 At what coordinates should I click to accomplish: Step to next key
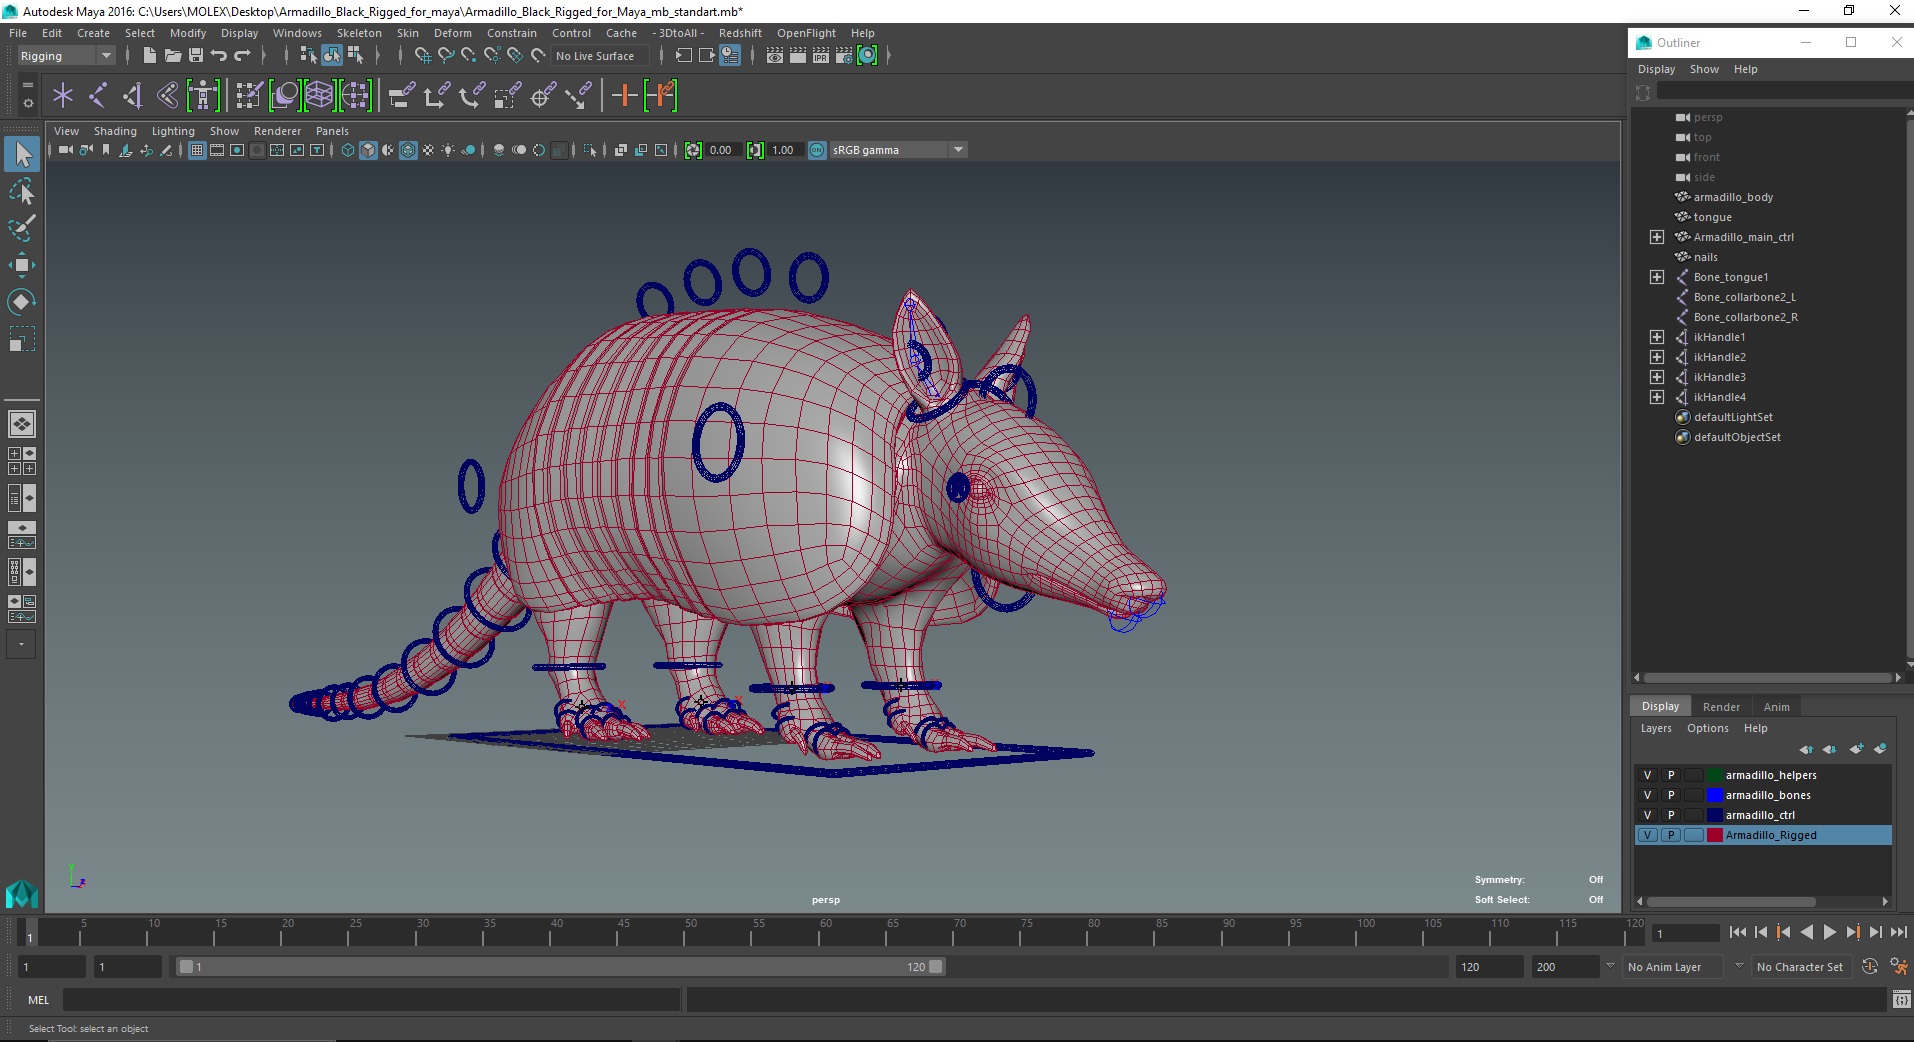tap(1853, 932)
